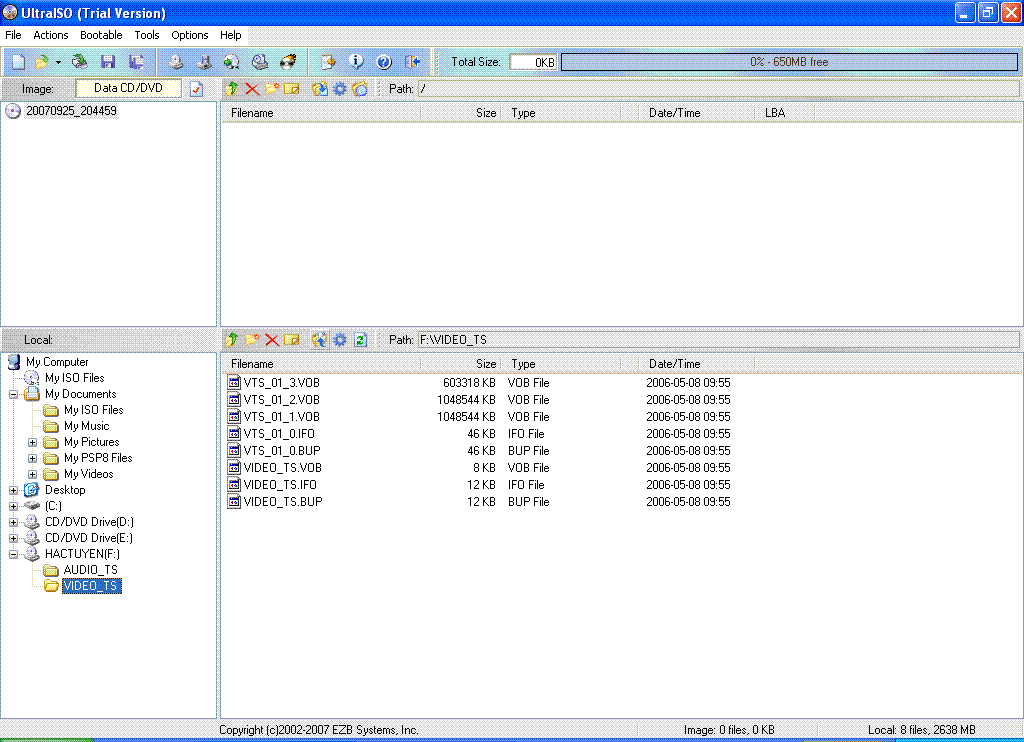
Task: Expand the (C:) drive node
Action: coord(13,506)
